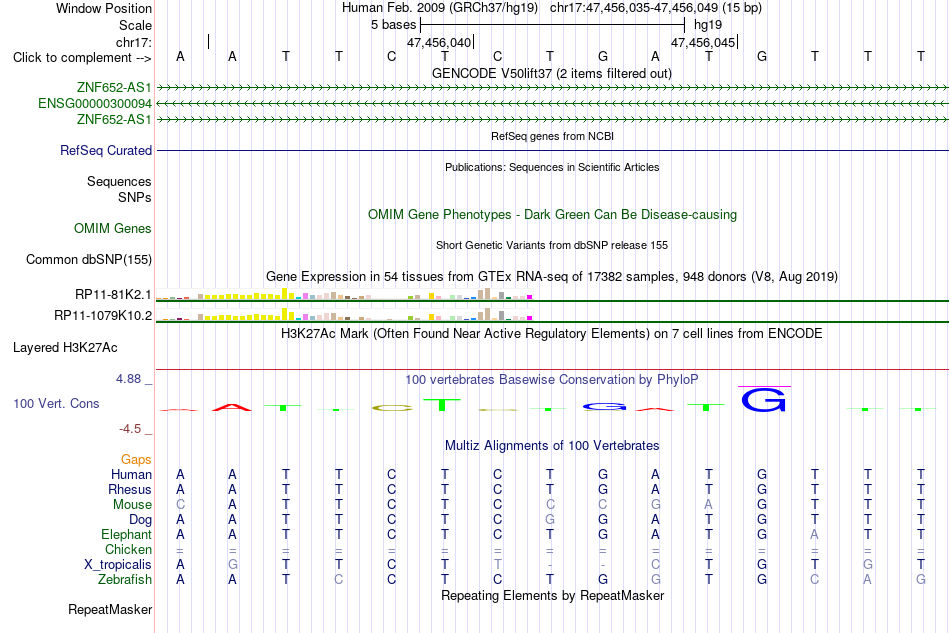Viewport: 950px width, 633px height.
Task: Click 'Short Genetic Variants from dbSNP release 155'
Action: 552,245
